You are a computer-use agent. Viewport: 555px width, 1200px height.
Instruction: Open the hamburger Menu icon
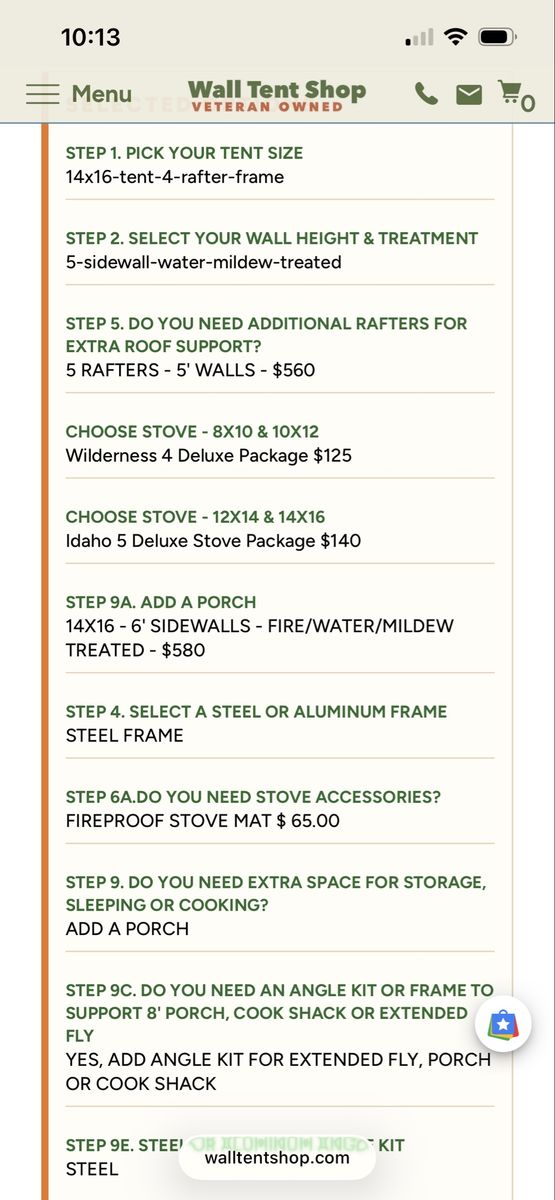pos(43,94)
